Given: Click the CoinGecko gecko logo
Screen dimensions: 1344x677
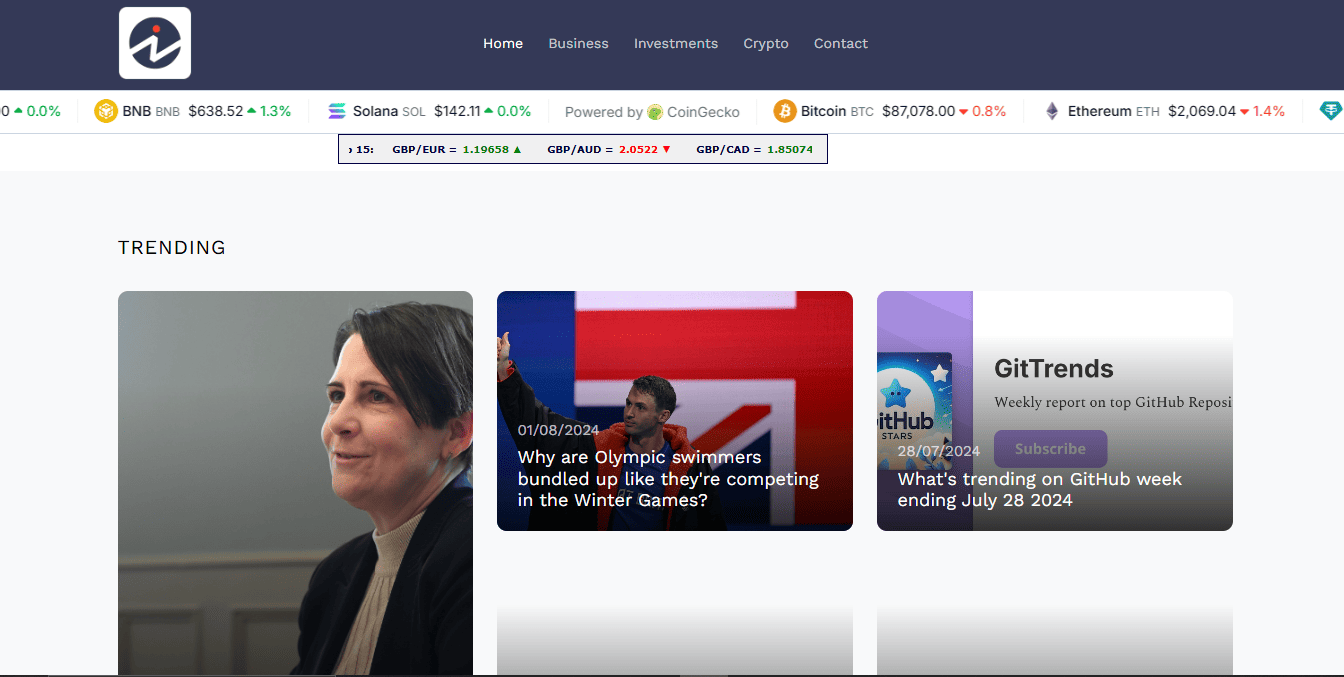Looking at the screenshot, I should (x=655, y=112).
